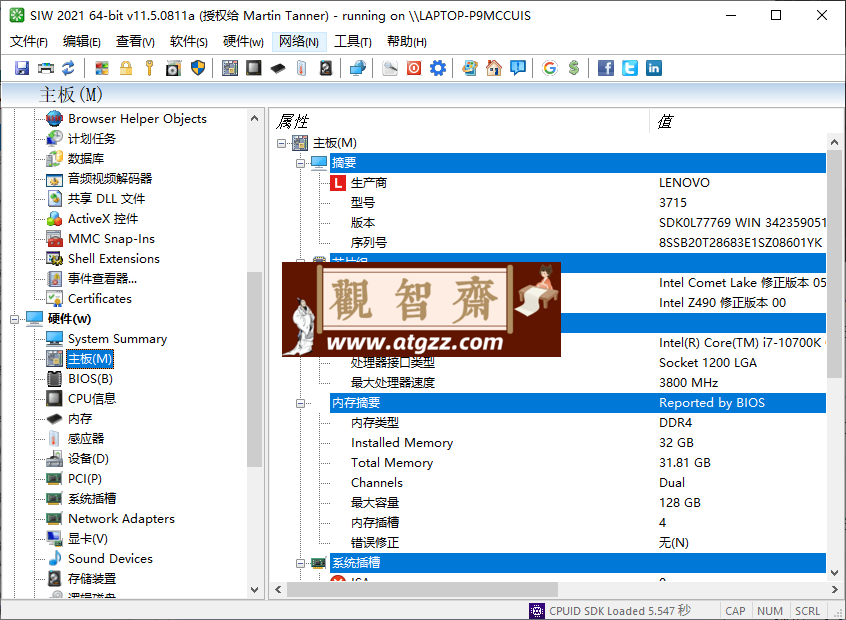Click the thermometer sensors toolbar icon
The height and width of the screenshot is (620, 846).
pyautogui.click(x=302, y=68)
